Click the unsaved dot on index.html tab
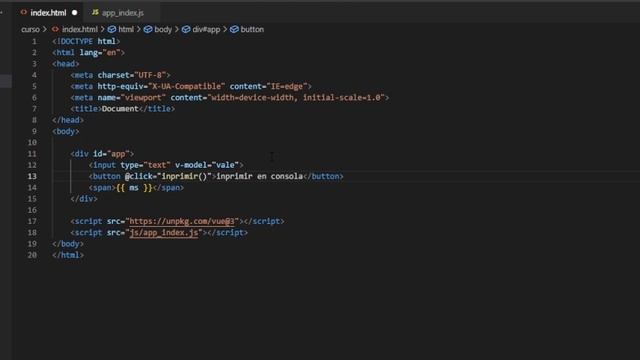640x360 pixels. [75, 13]
